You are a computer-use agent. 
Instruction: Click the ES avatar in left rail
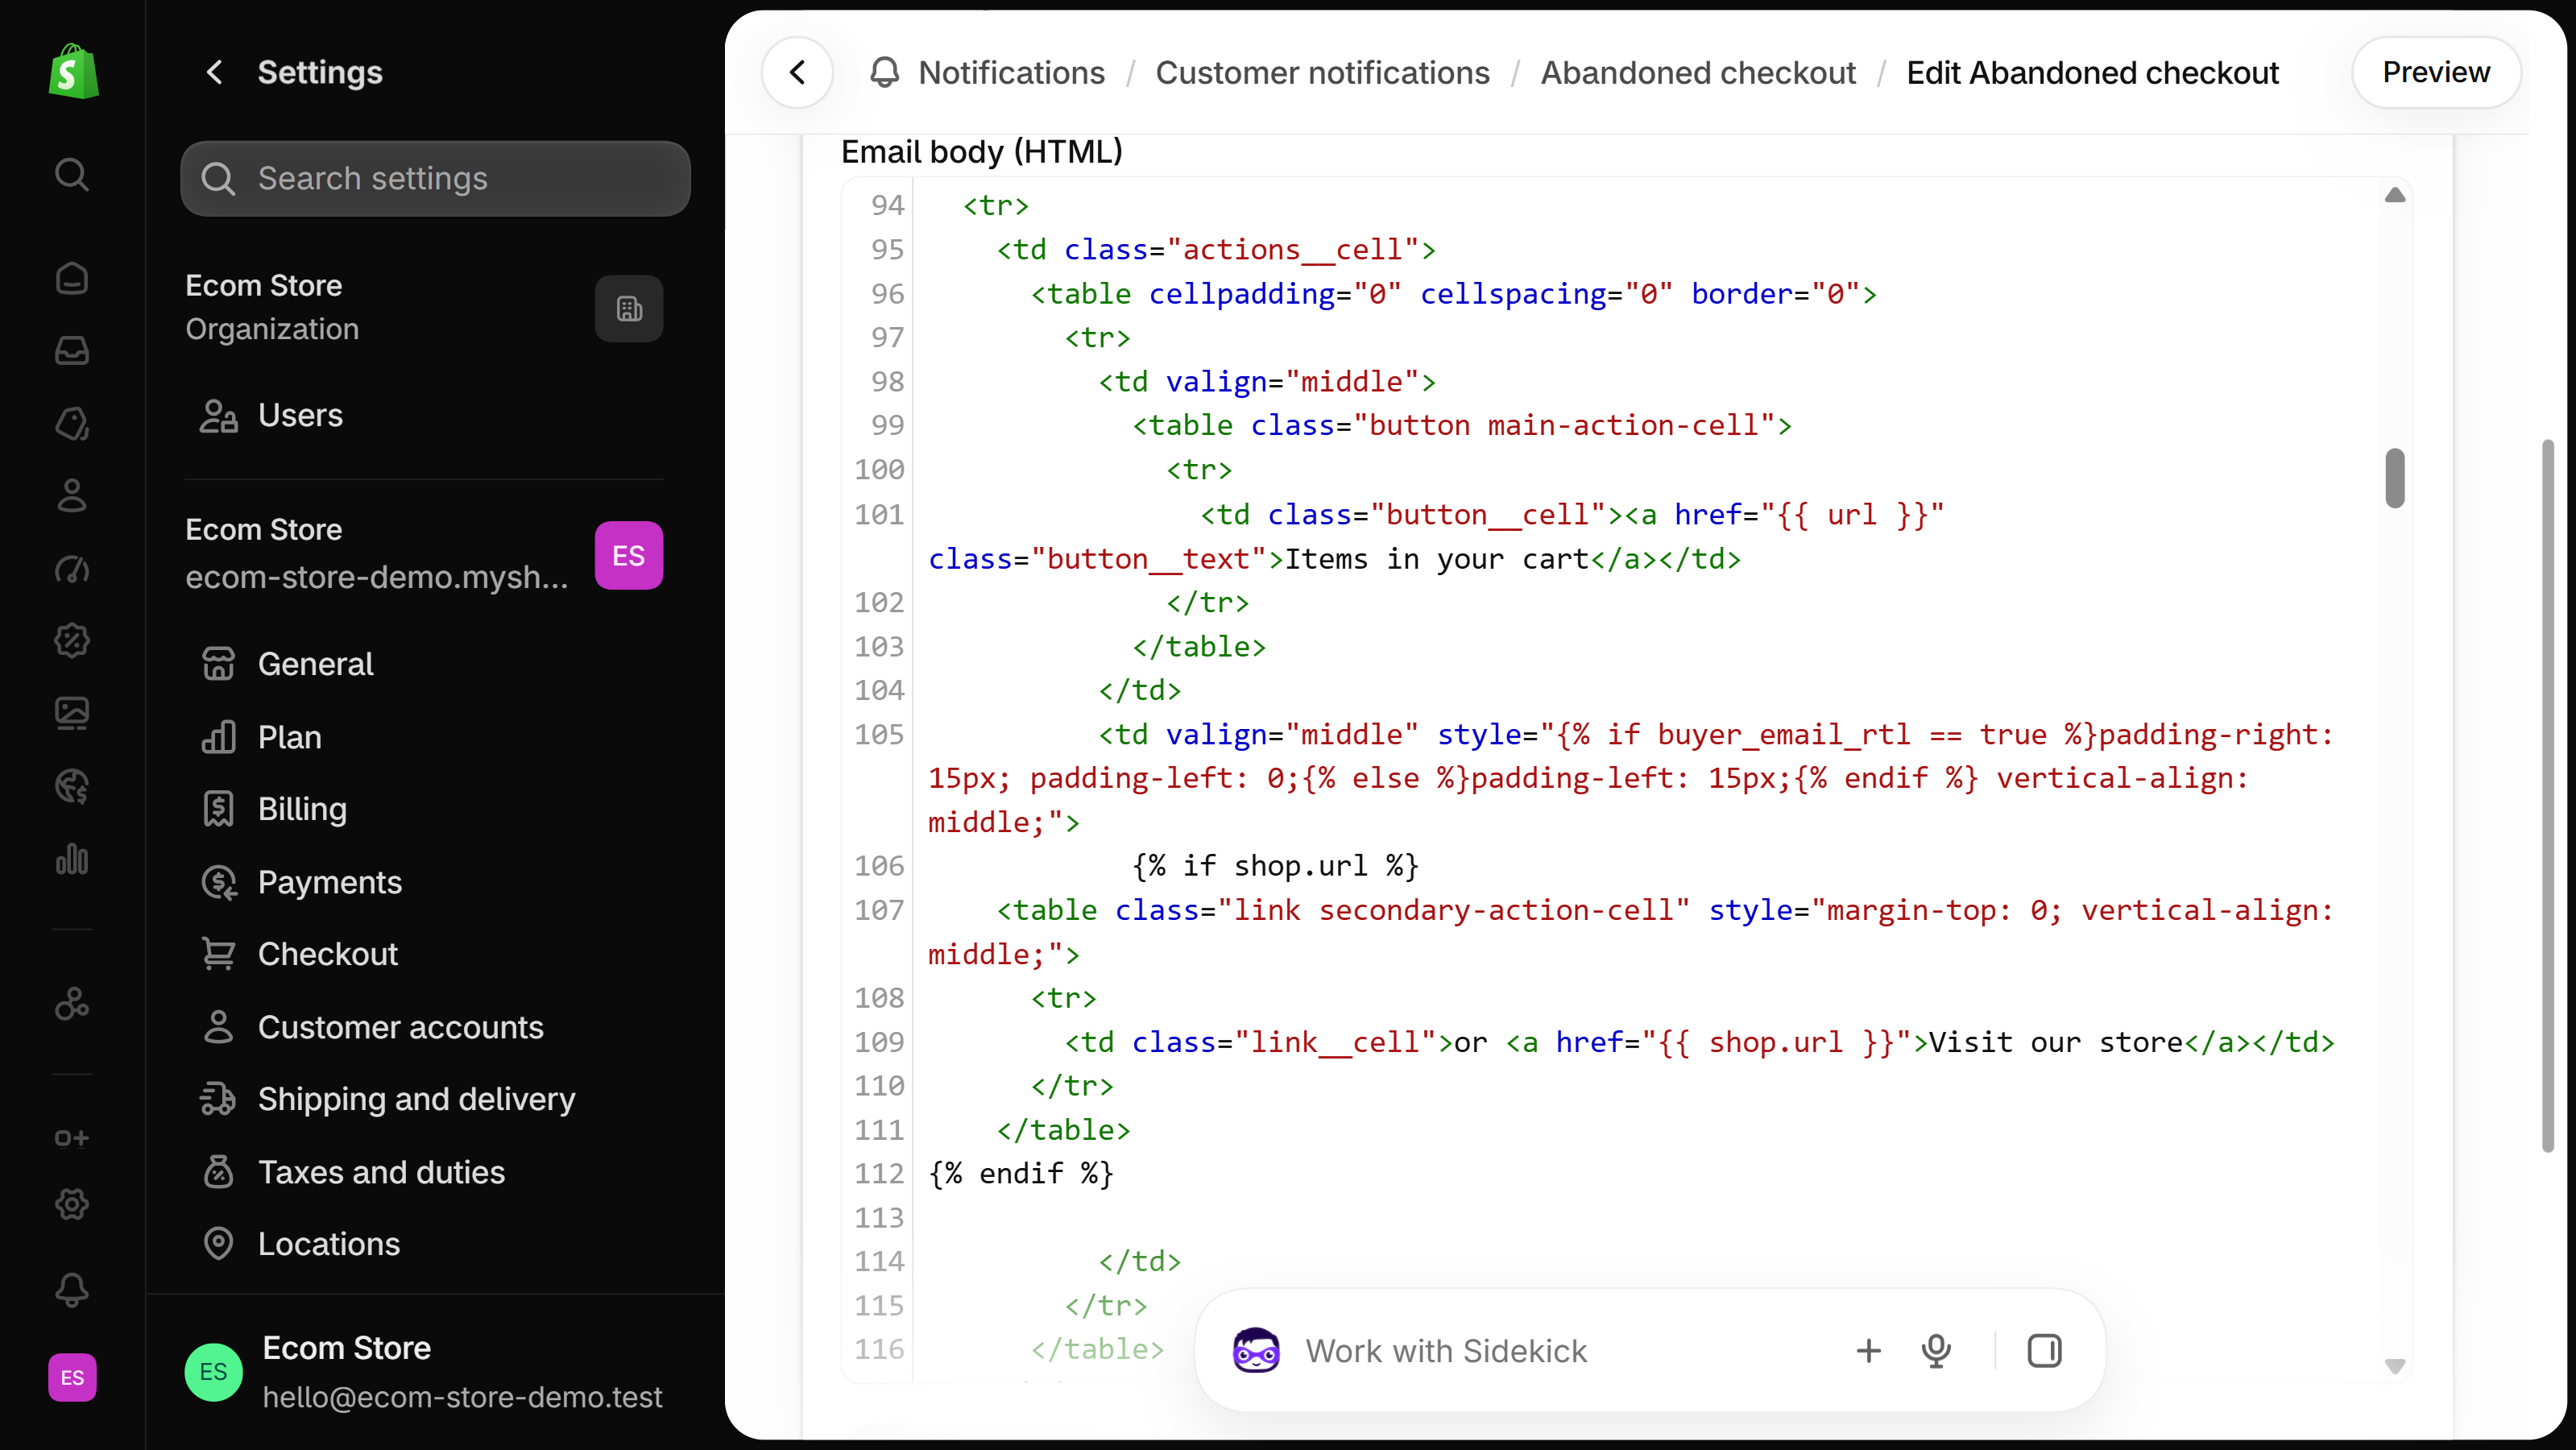(x=72, y=1378)
